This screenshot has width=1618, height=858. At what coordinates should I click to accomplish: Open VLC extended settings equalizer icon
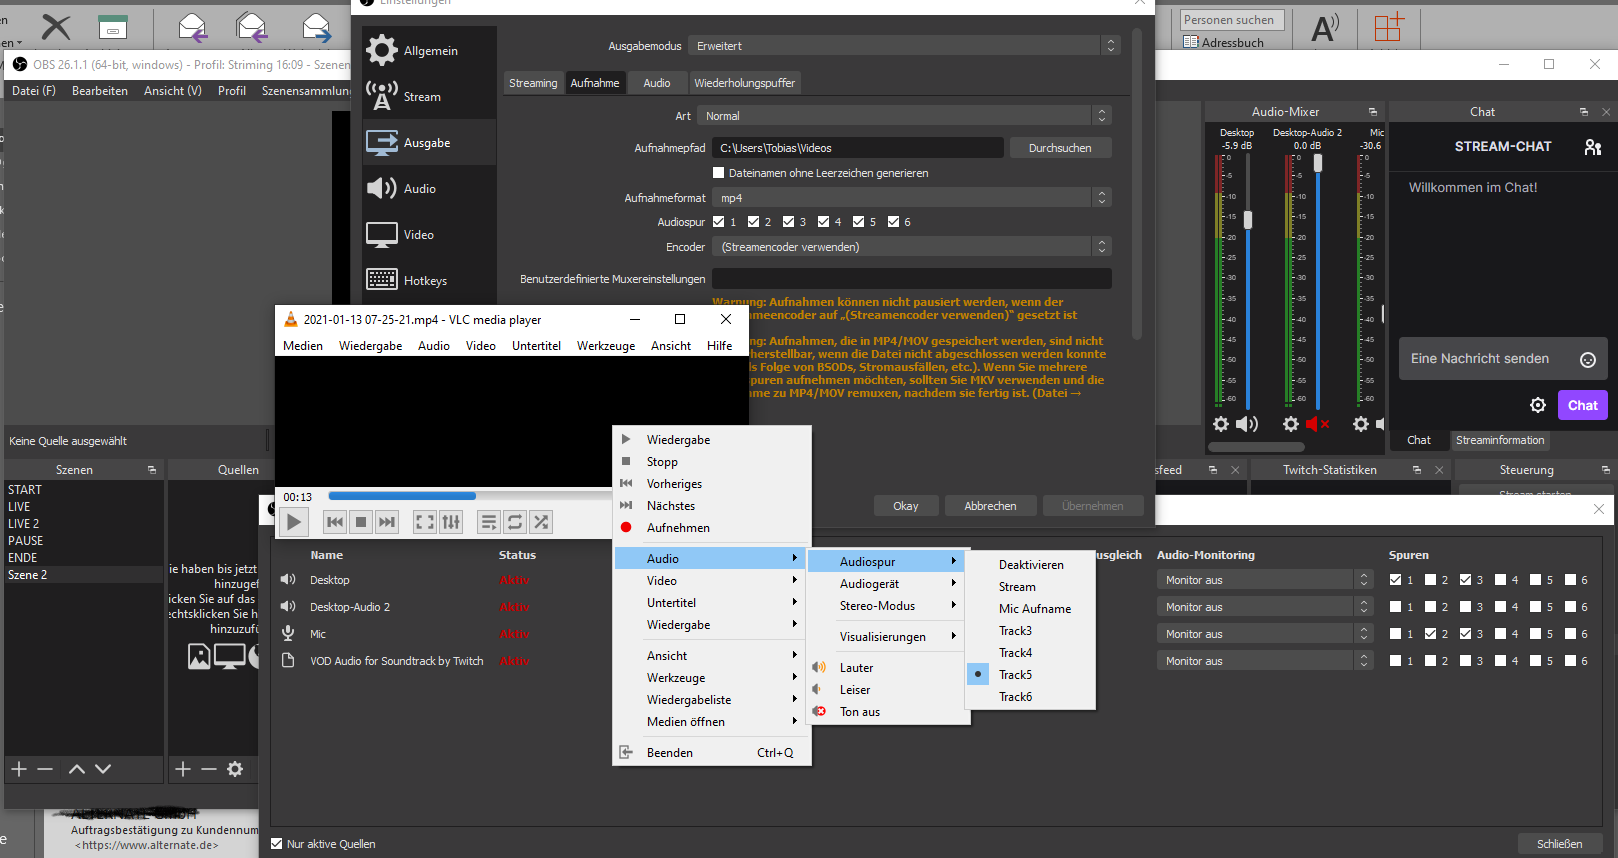[451, 522]
